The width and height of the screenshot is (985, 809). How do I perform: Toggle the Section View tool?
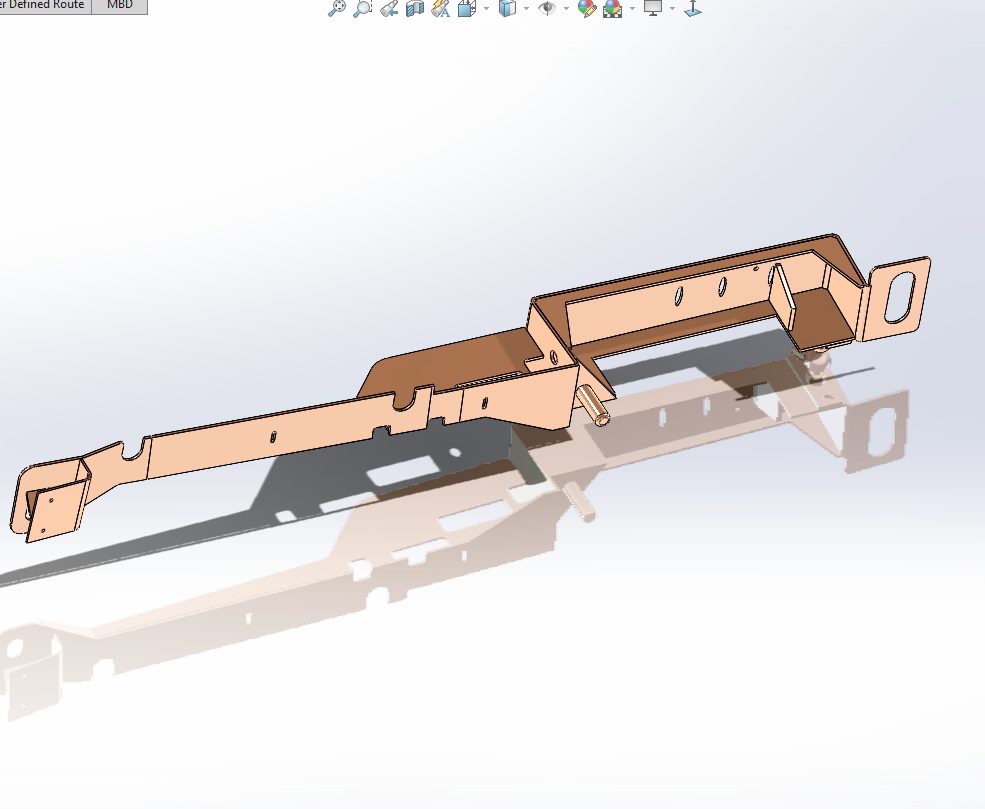415,8
